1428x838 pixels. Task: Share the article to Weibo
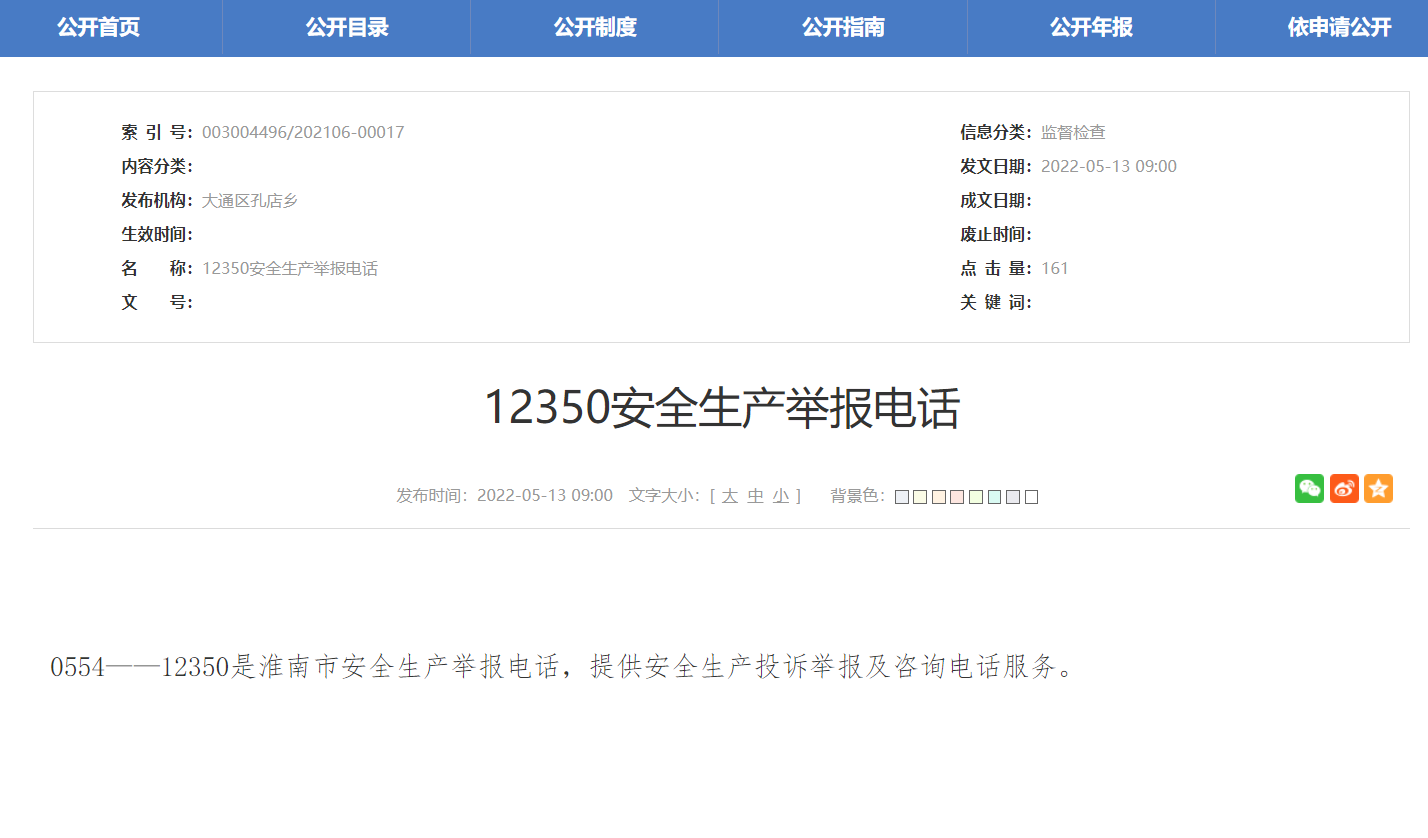pyautogui.click(x=1343, y=489)
